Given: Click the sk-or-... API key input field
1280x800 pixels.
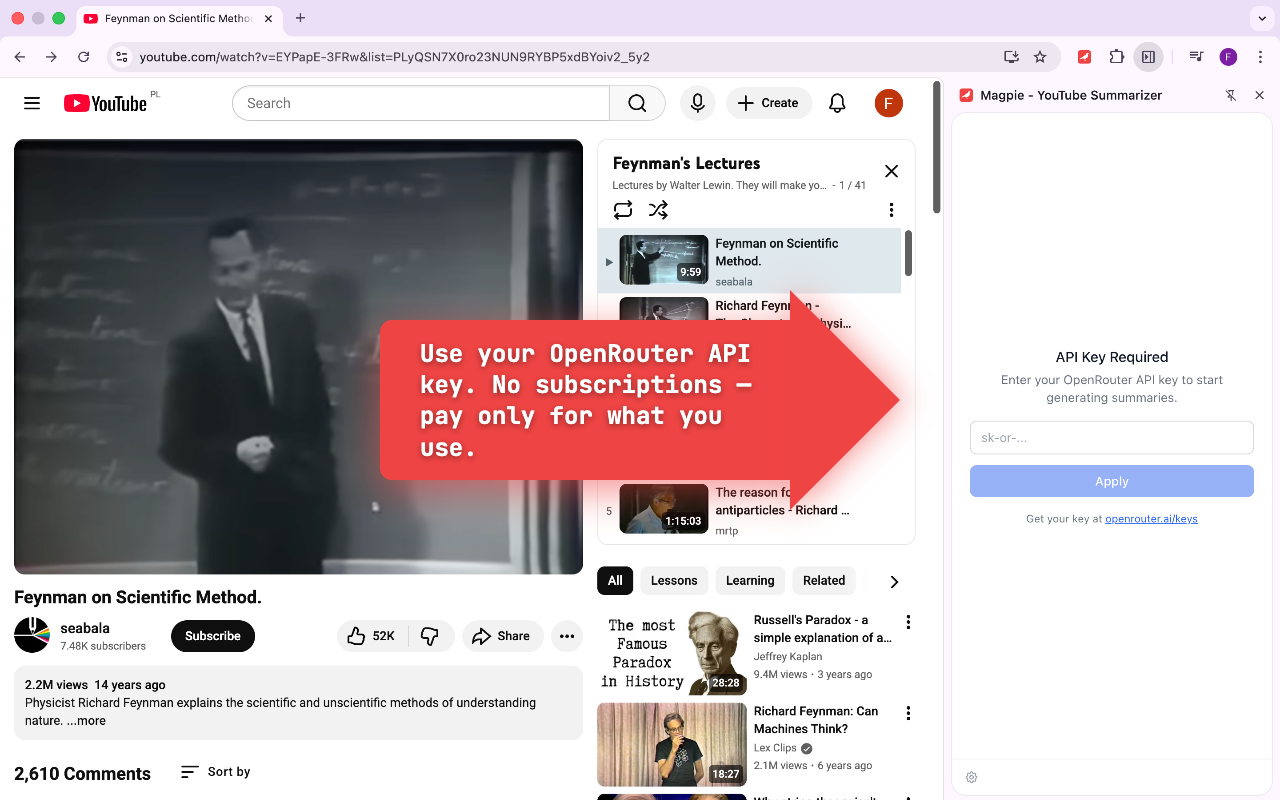Looking at the screenshot, I should click(x=1111, y=437).
